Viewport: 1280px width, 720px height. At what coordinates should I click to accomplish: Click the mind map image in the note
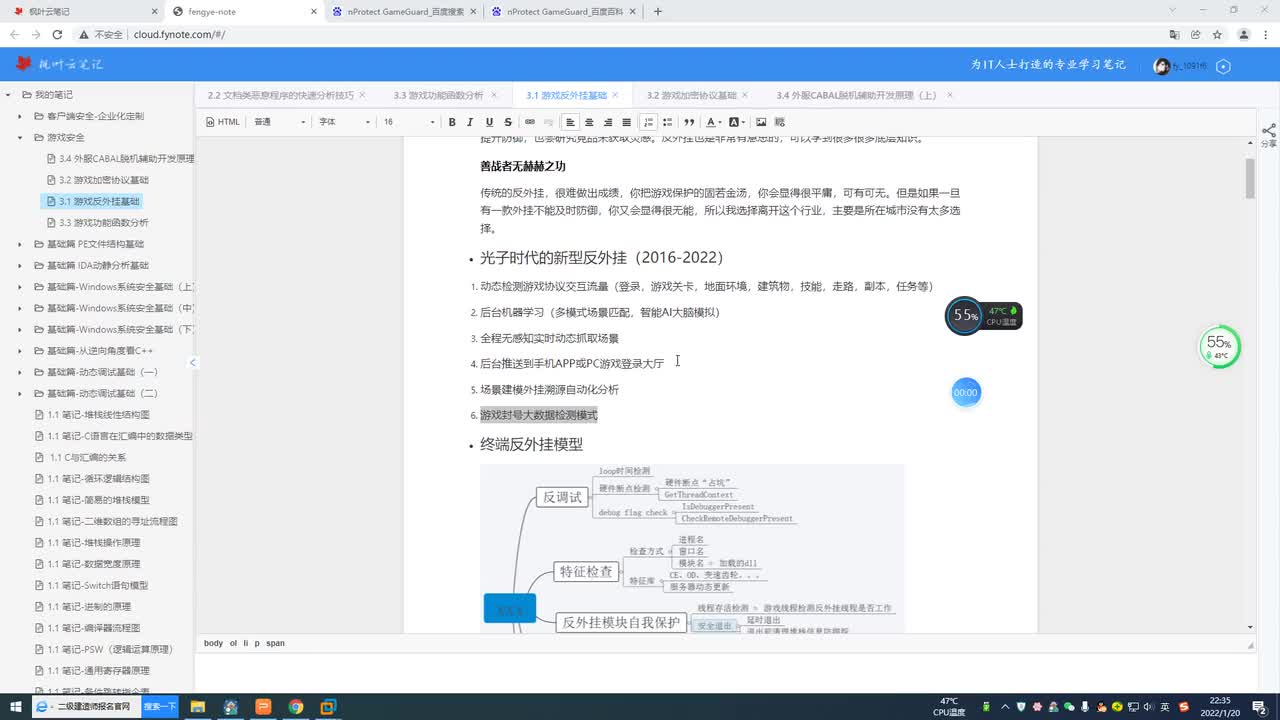pyautogui.click(x=692, y=548)
